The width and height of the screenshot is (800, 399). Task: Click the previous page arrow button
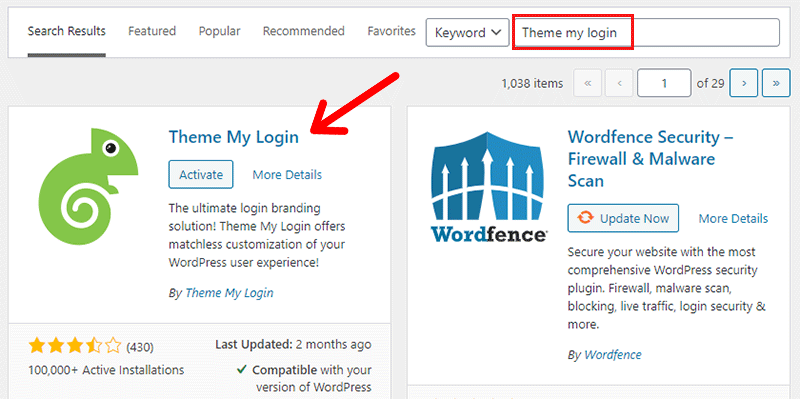pyautogui.click(x=619, y=83)
